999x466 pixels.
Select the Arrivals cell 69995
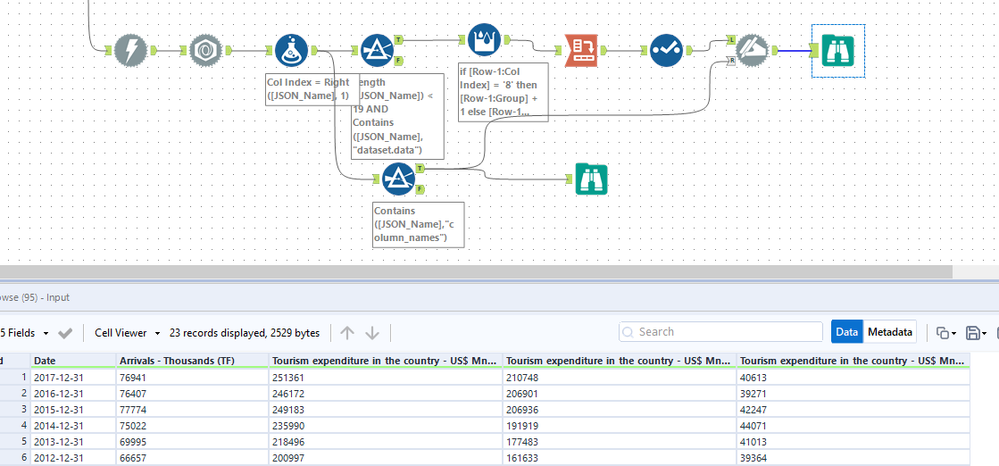(x=192, y=441)
